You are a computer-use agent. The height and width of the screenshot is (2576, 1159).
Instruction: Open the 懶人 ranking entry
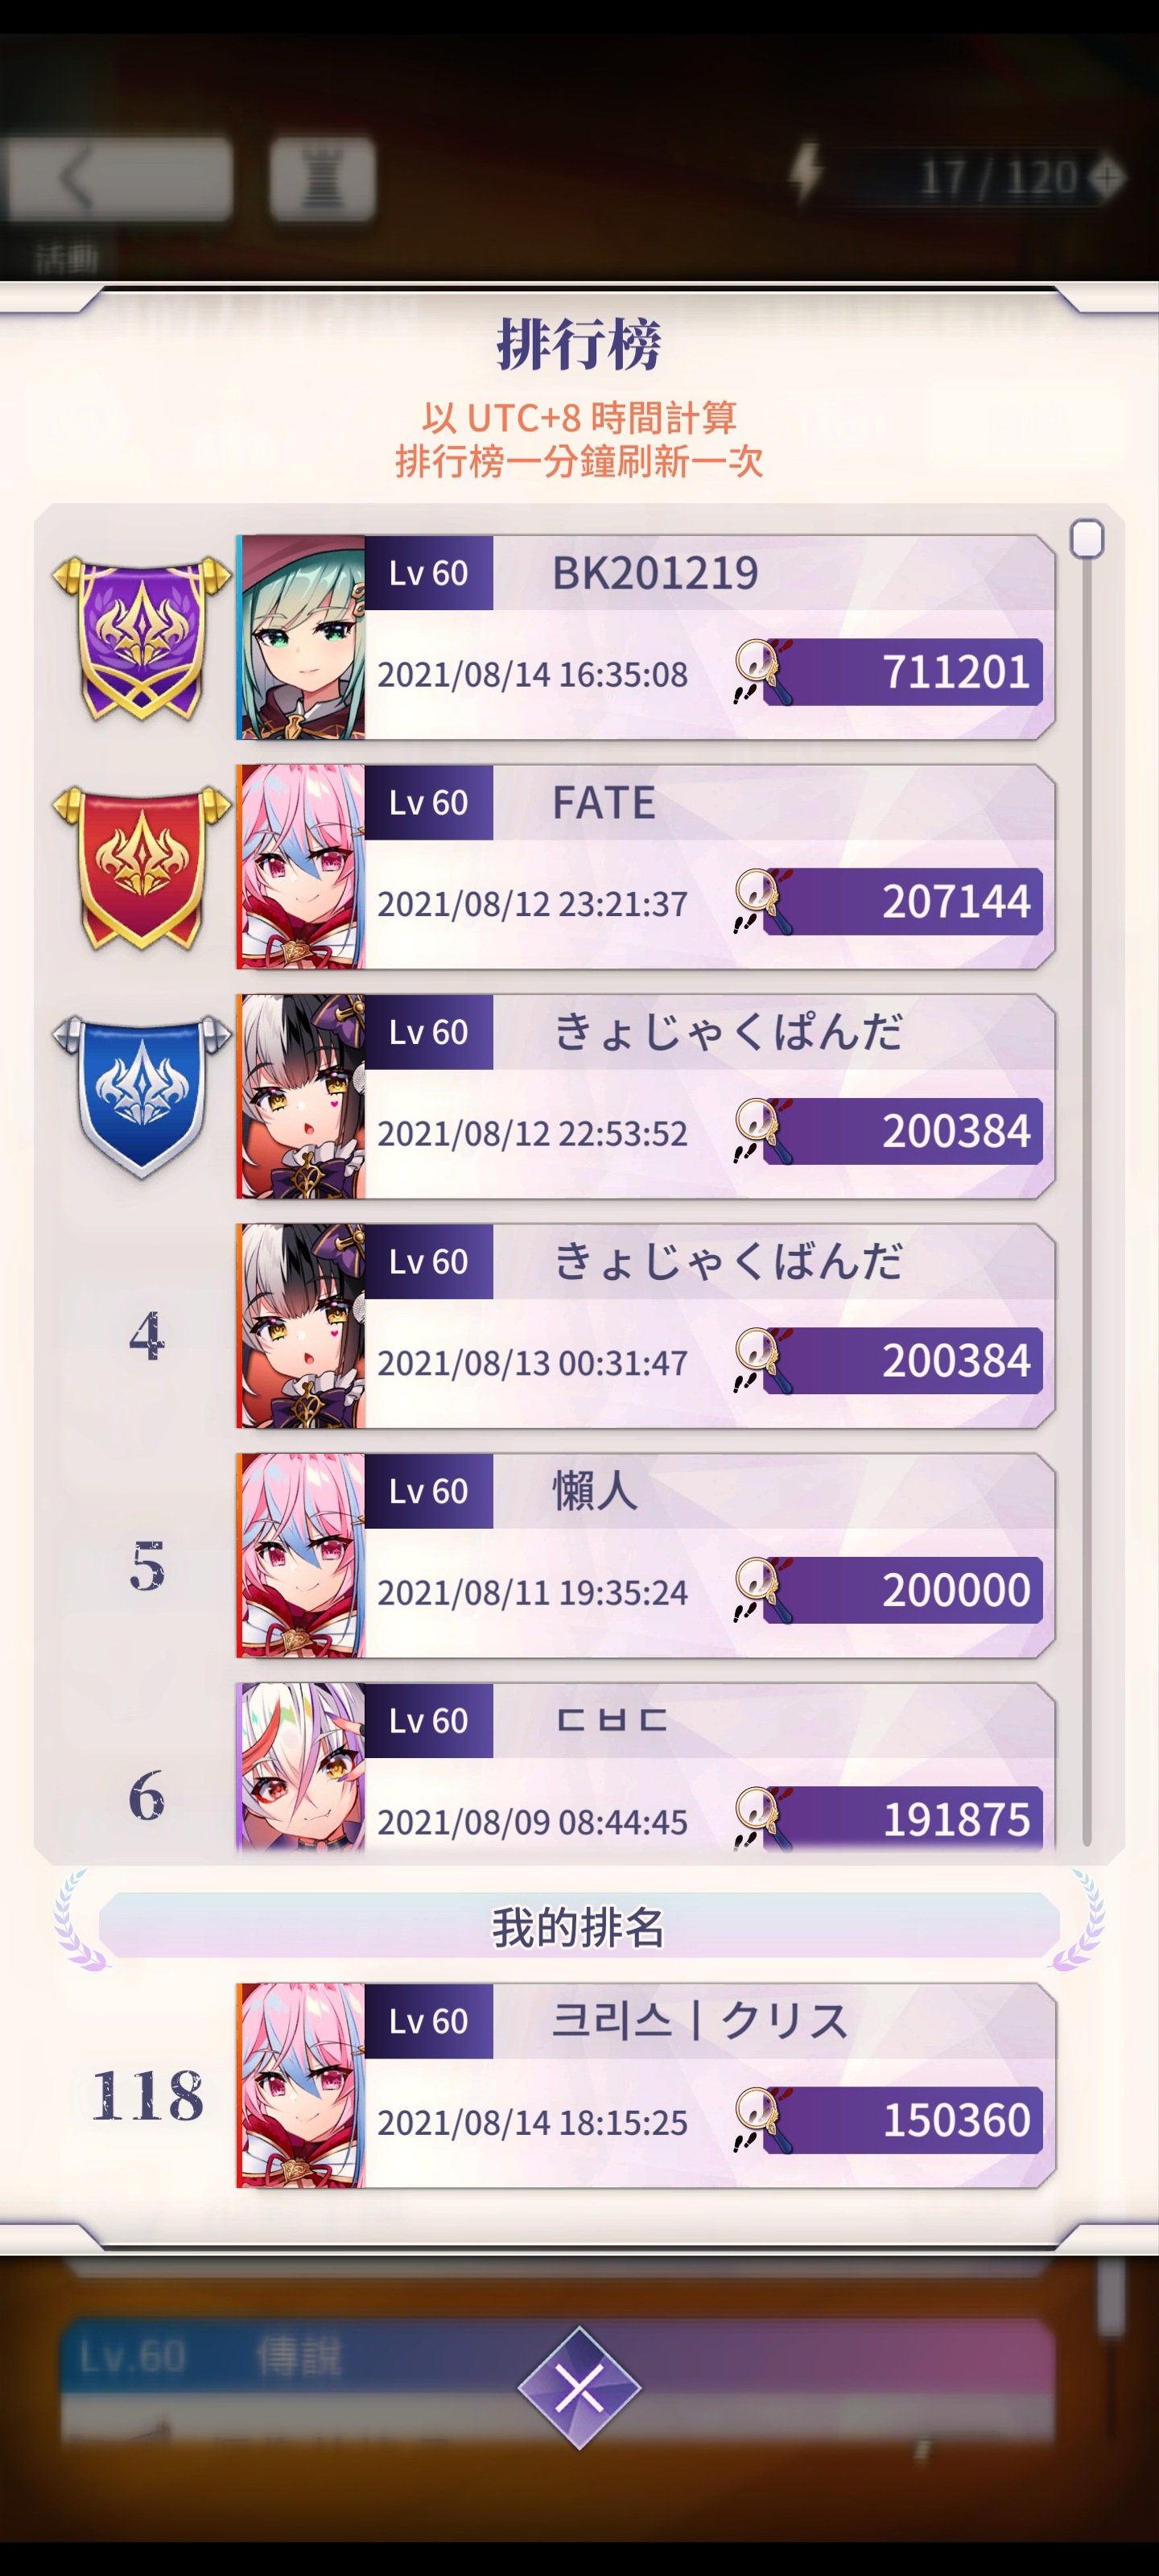(645, 1556)
